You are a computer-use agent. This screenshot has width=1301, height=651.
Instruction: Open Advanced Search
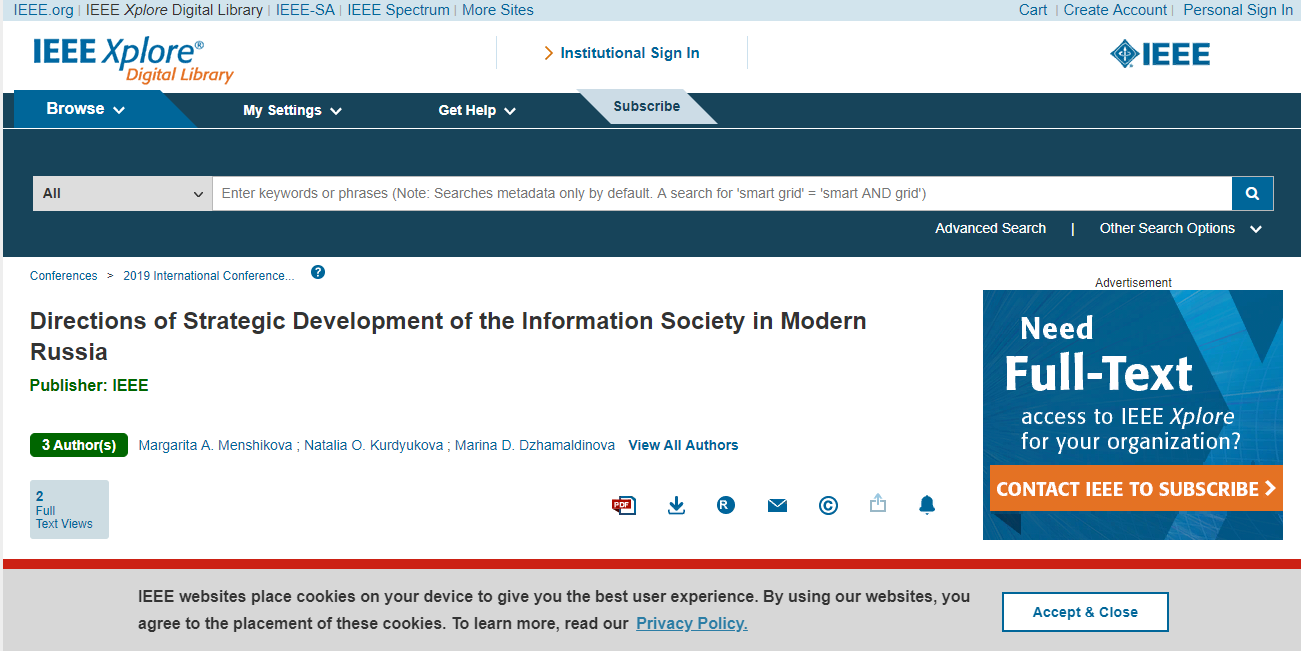[990, 228]
